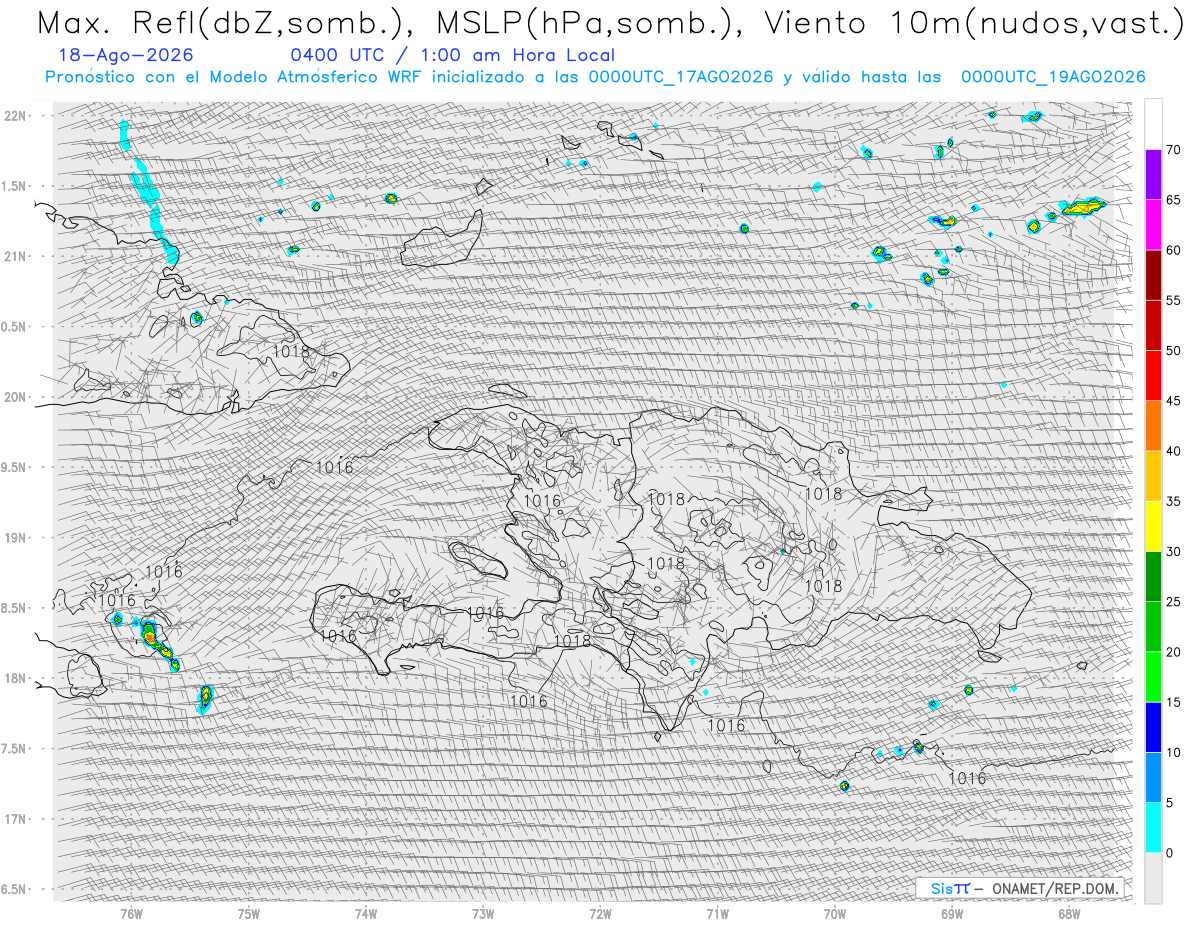Click the "70W" longitude label
Viewport: 1200px width, 927px height.
[x=835, y=914]
